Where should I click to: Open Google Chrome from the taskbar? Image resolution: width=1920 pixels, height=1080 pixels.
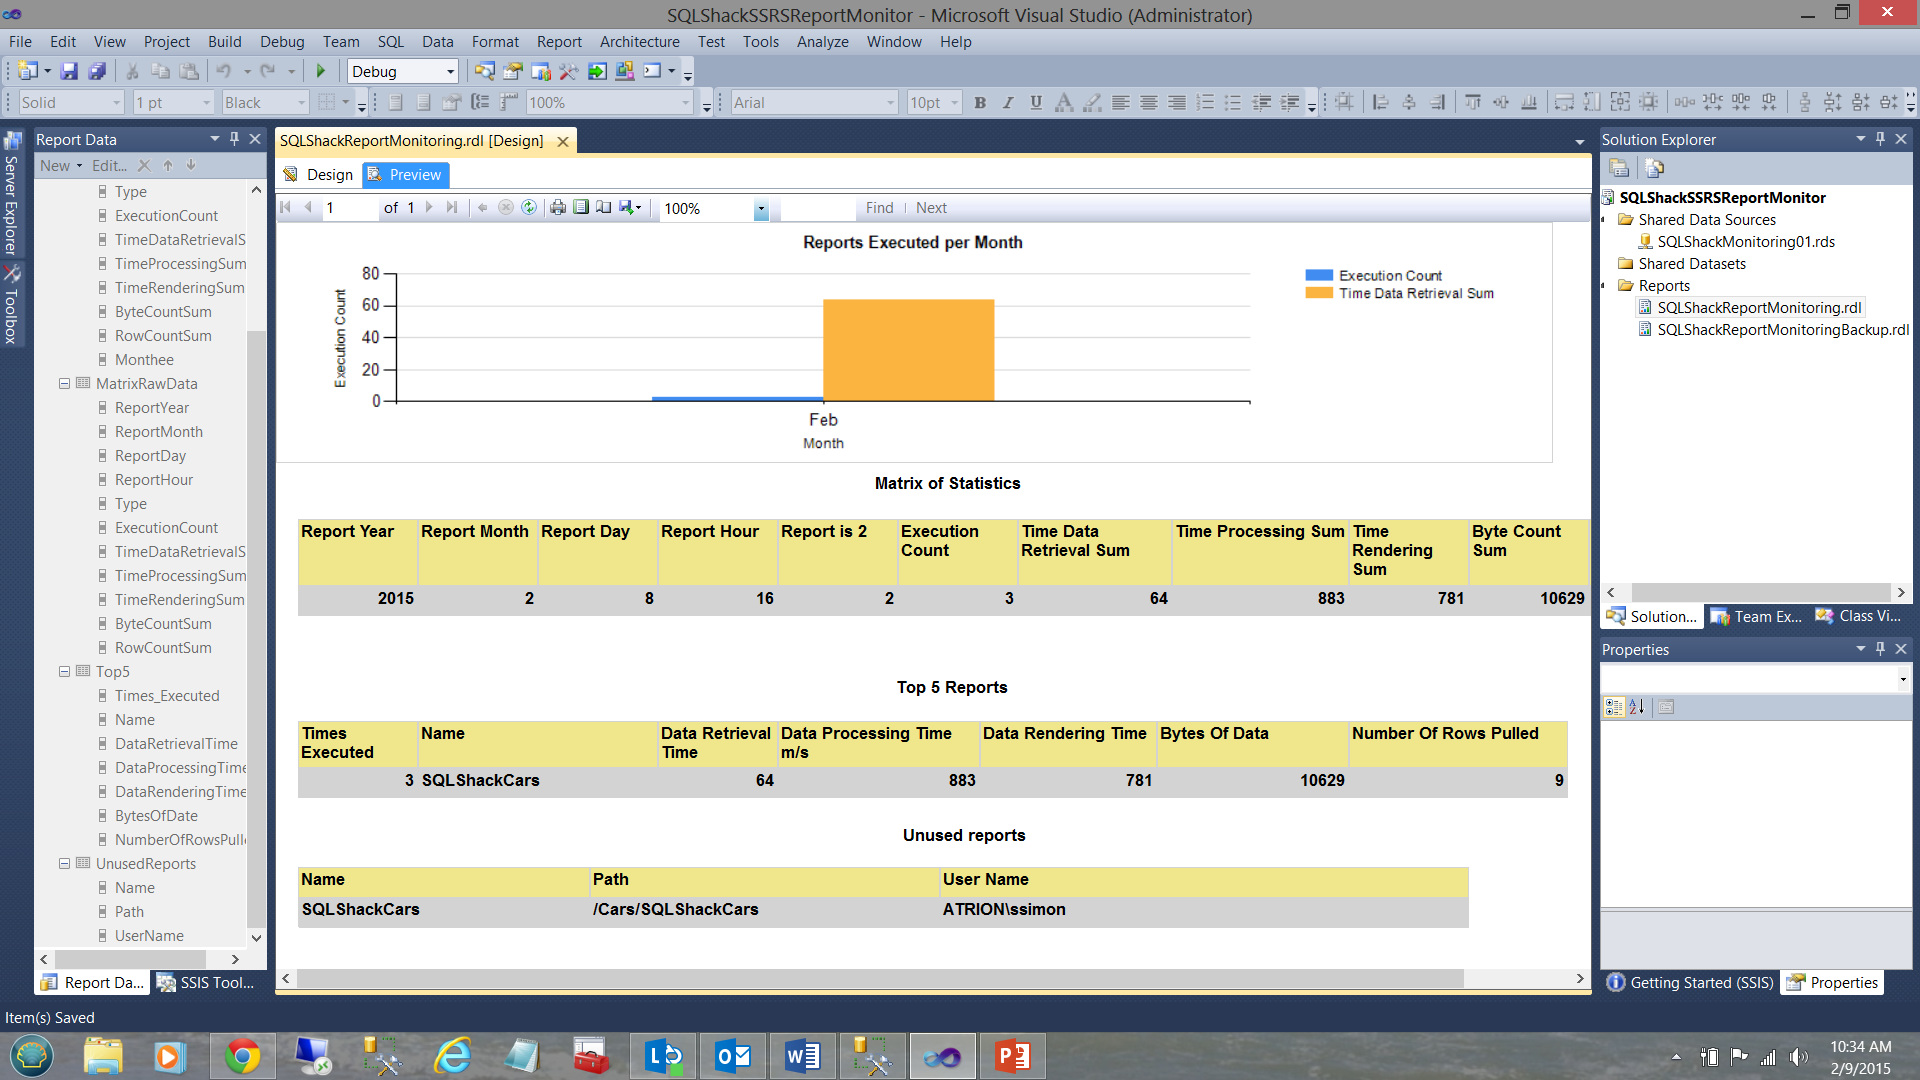point(242,1056)
